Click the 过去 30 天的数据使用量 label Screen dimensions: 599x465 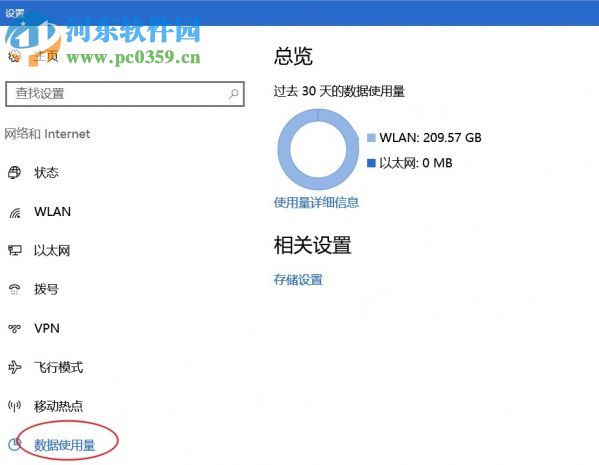[x=339, y=91]
